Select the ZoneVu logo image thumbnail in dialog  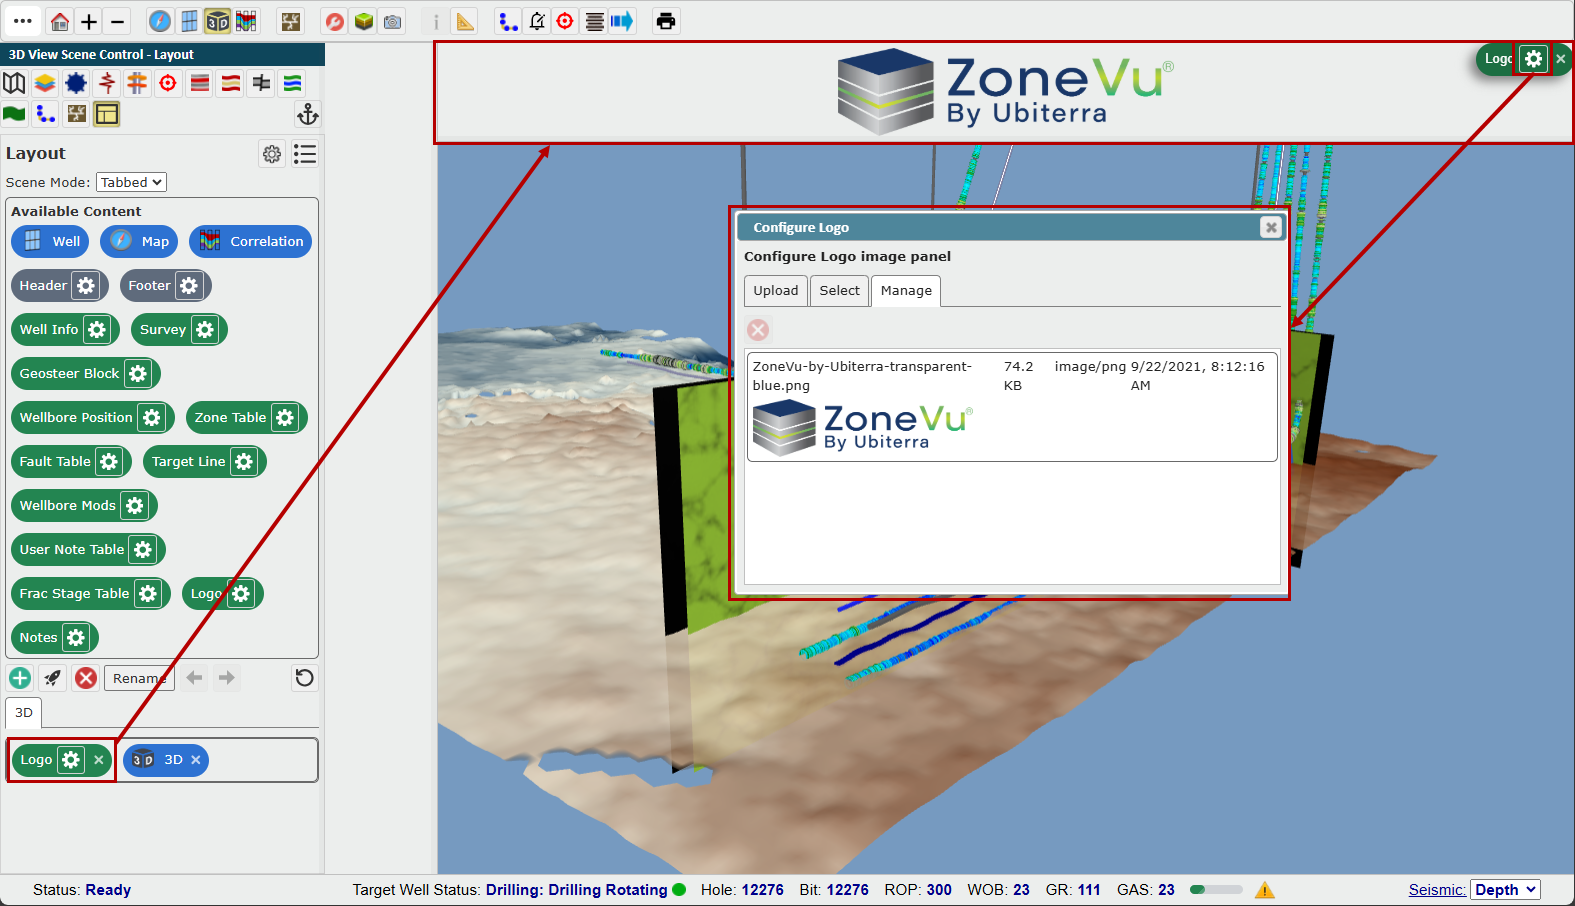pos(863,427)
